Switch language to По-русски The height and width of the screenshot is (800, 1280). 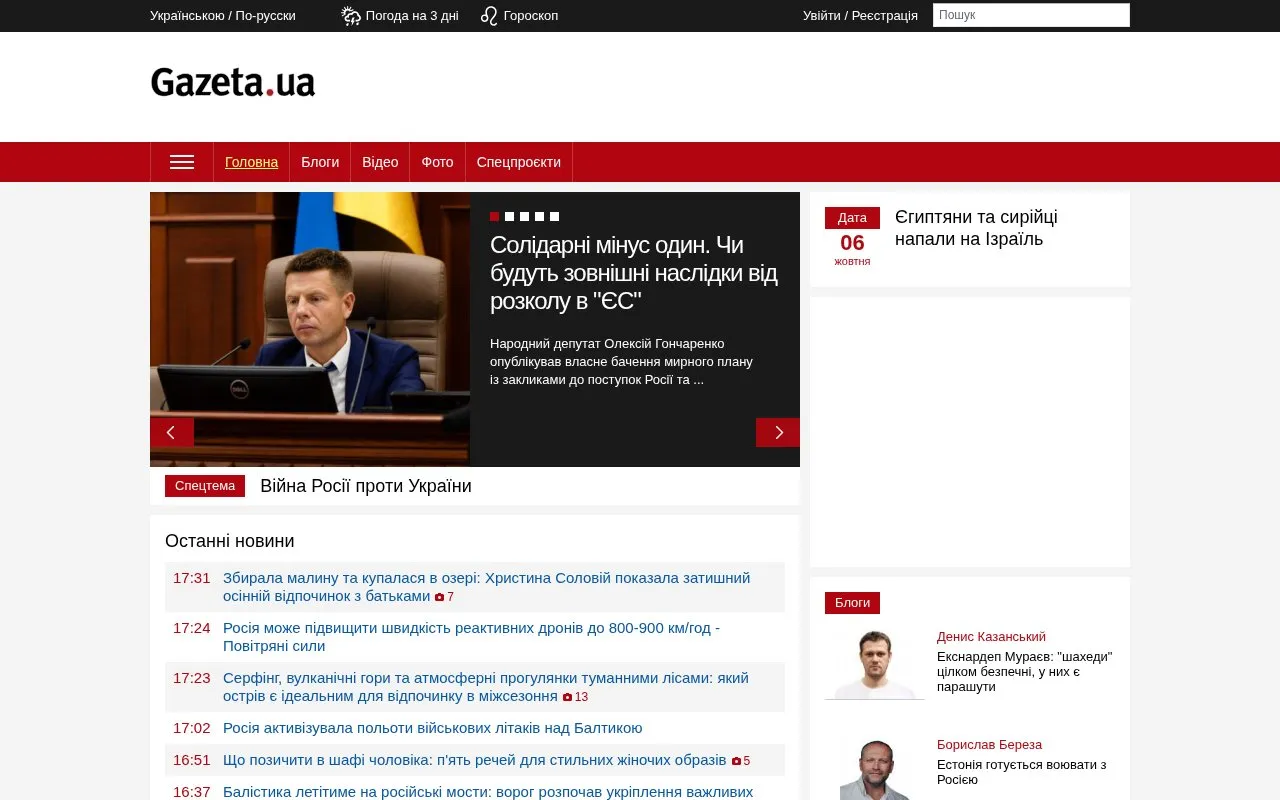[266, 15]
